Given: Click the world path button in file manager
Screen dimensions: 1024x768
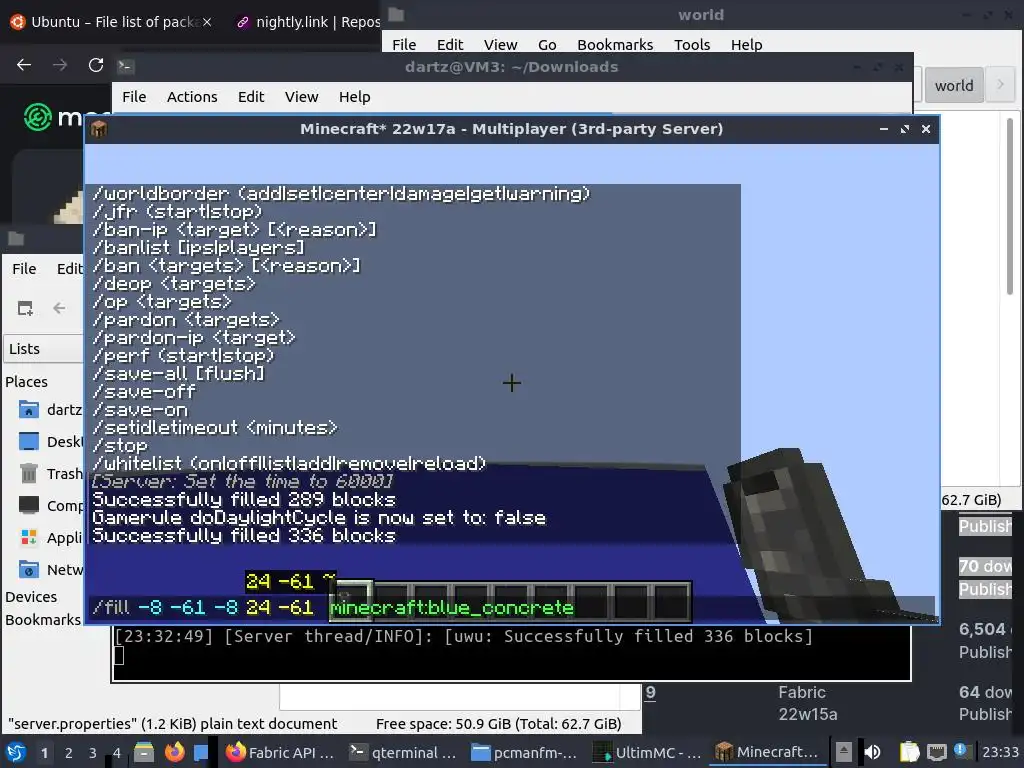Looking at the screenshot, I should tap(953, 86).
